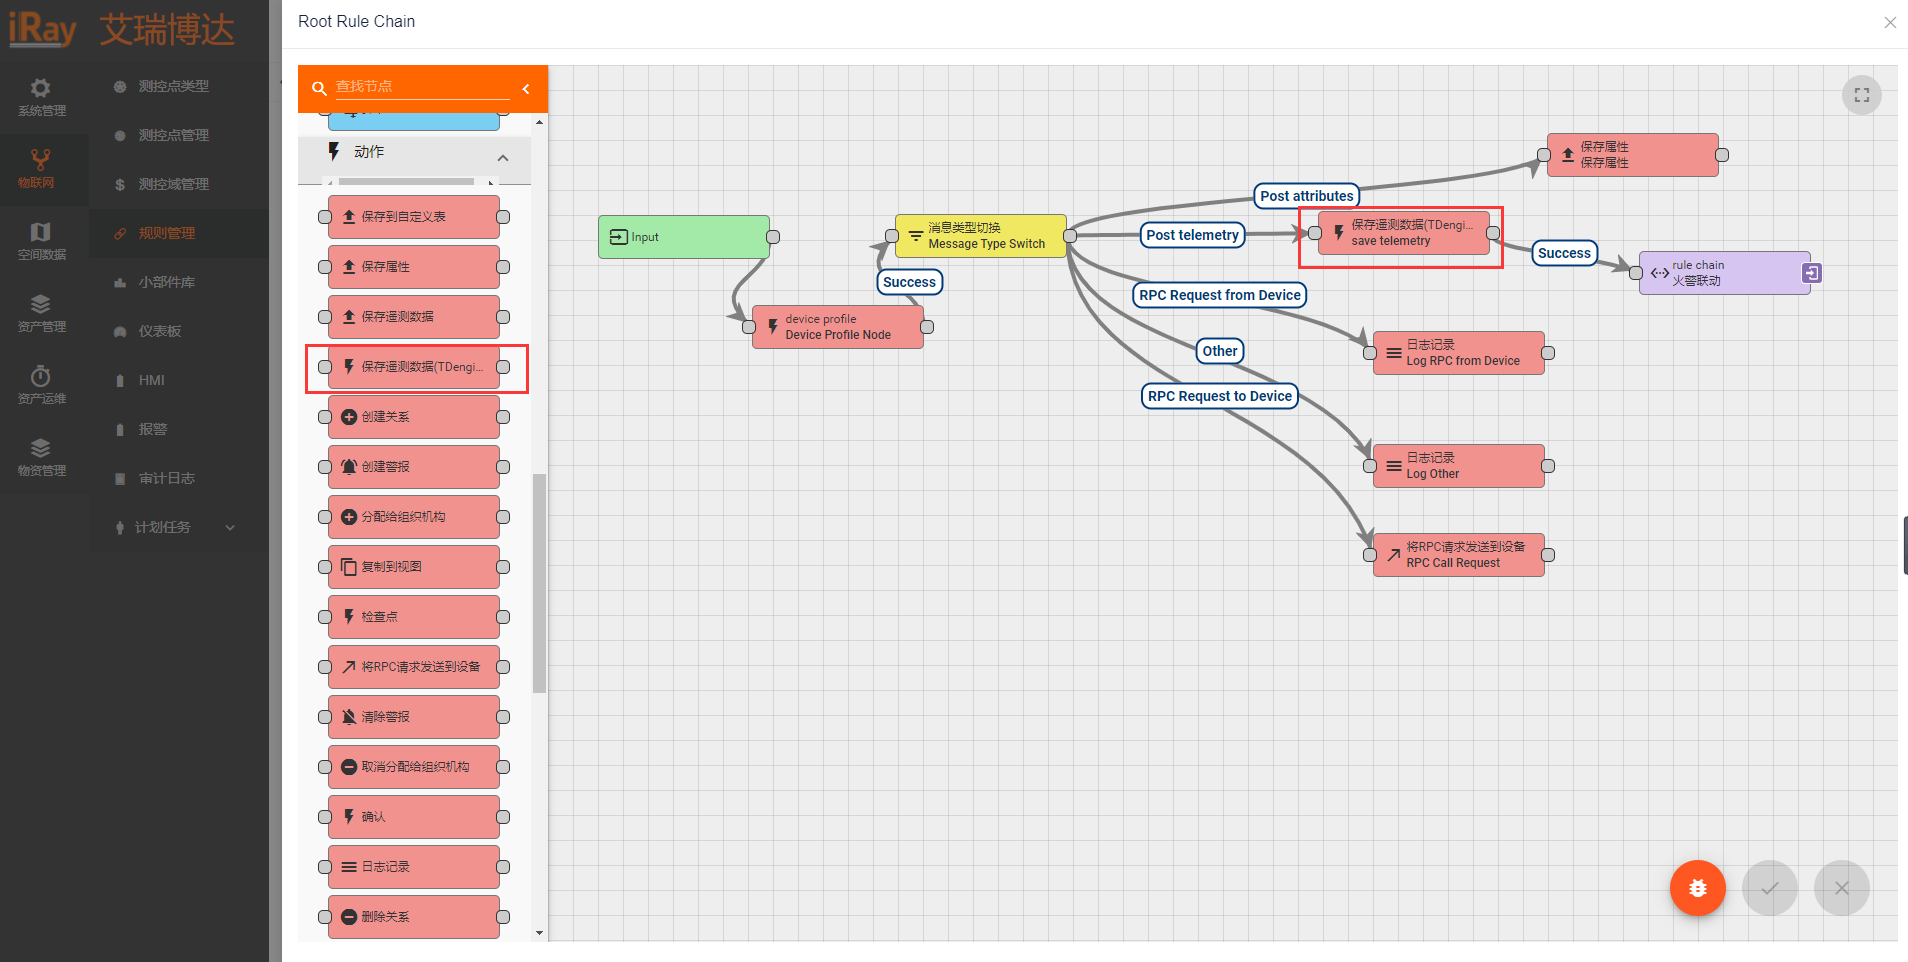Select the 保存属性 palette node

coord(414,267)
